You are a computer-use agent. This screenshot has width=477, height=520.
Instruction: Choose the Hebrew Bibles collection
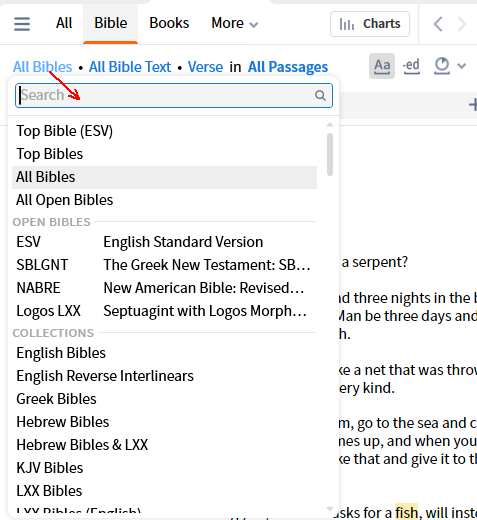point(164,422)
